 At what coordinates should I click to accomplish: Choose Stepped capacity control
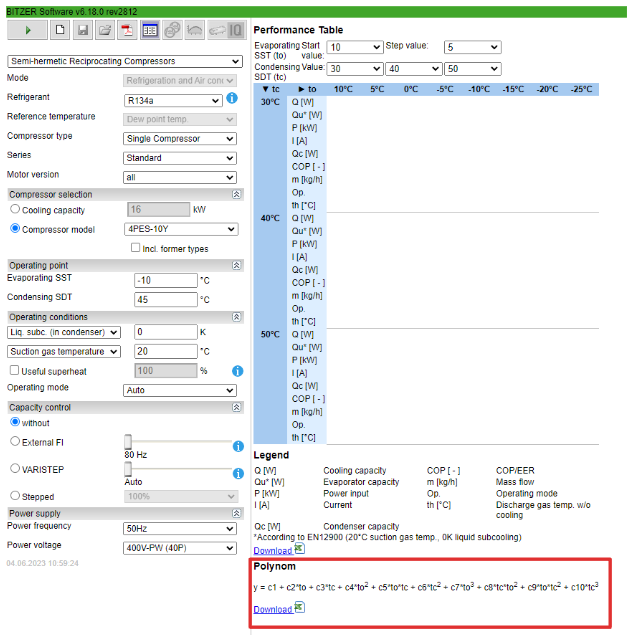point(15,496)
